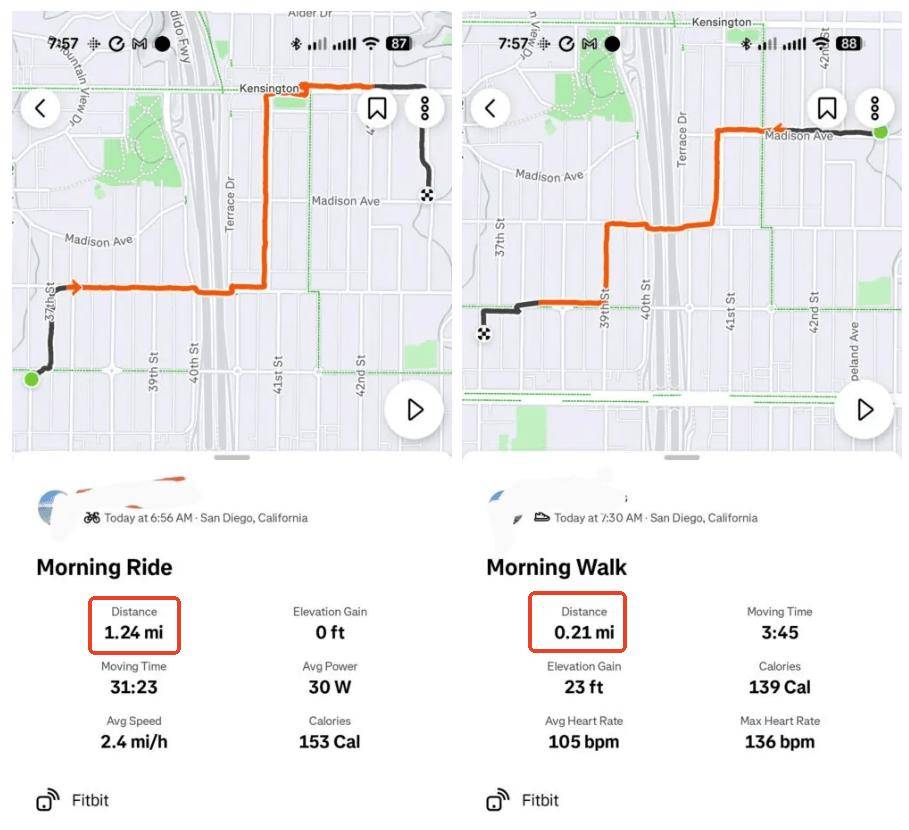
Task: Tap the 0.21 mi Distance stat
Action: coord(584,623)
